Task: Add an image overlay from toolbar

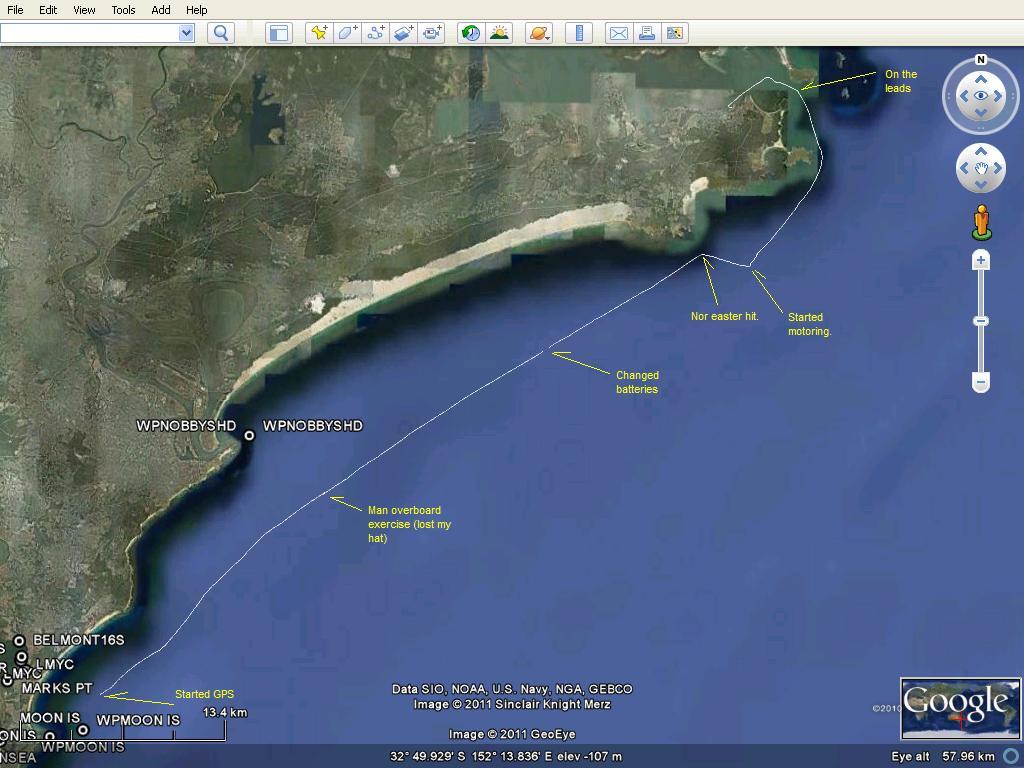Action: tap(404, 33)
